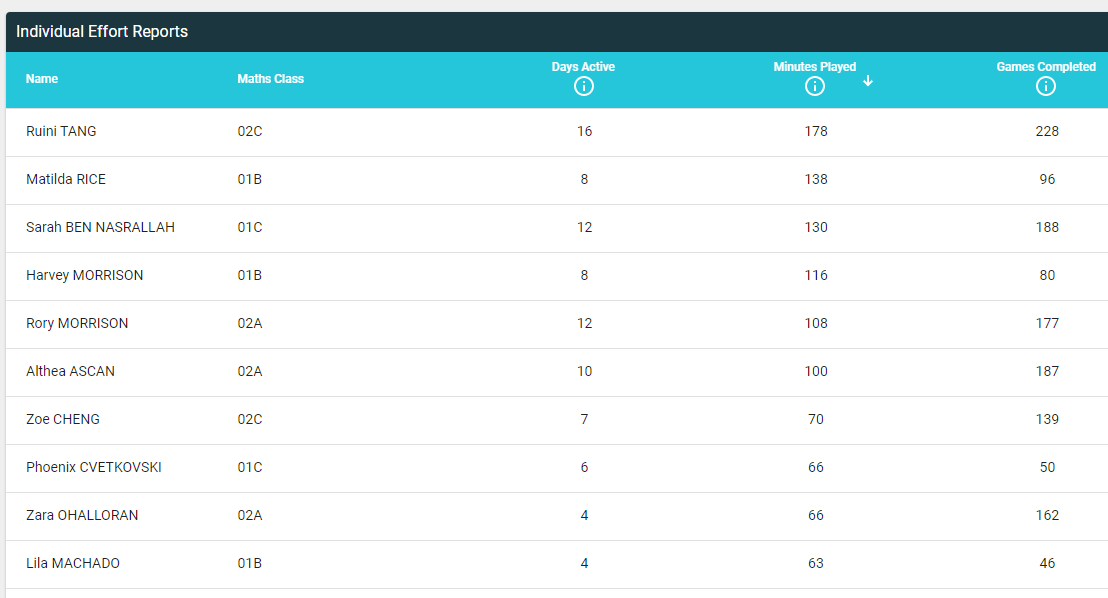
Task: Select Zoe CHENG's row
Action: click(63, 419)
